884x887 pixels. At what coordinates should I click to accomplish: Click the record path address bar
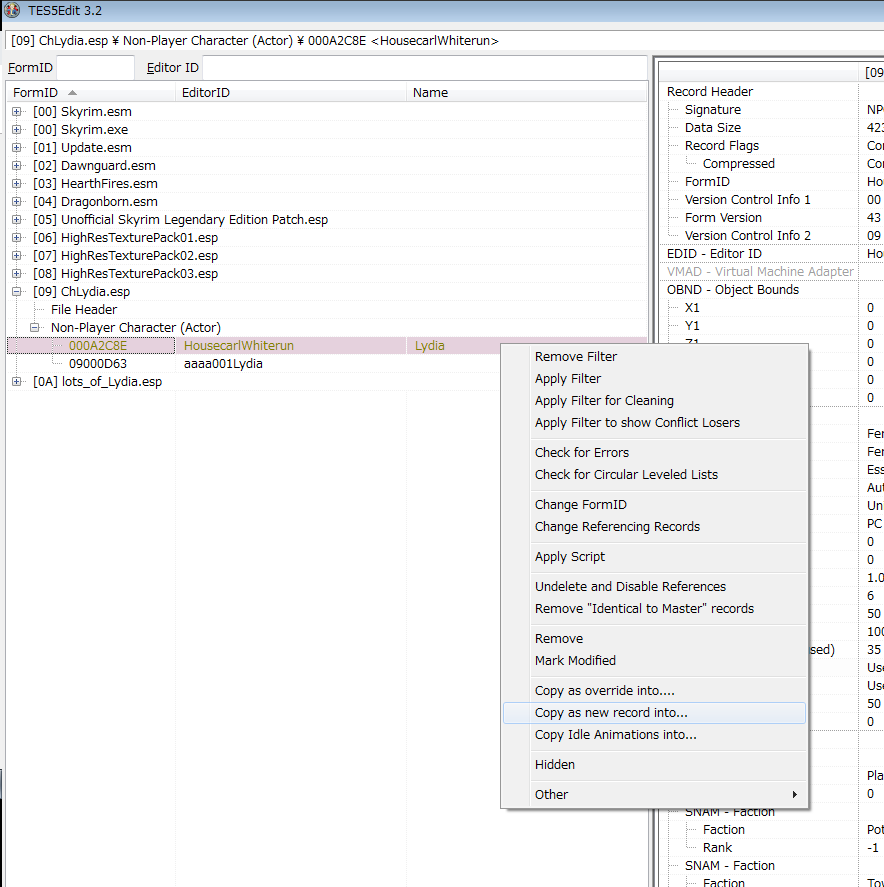[x=444, y=41]
